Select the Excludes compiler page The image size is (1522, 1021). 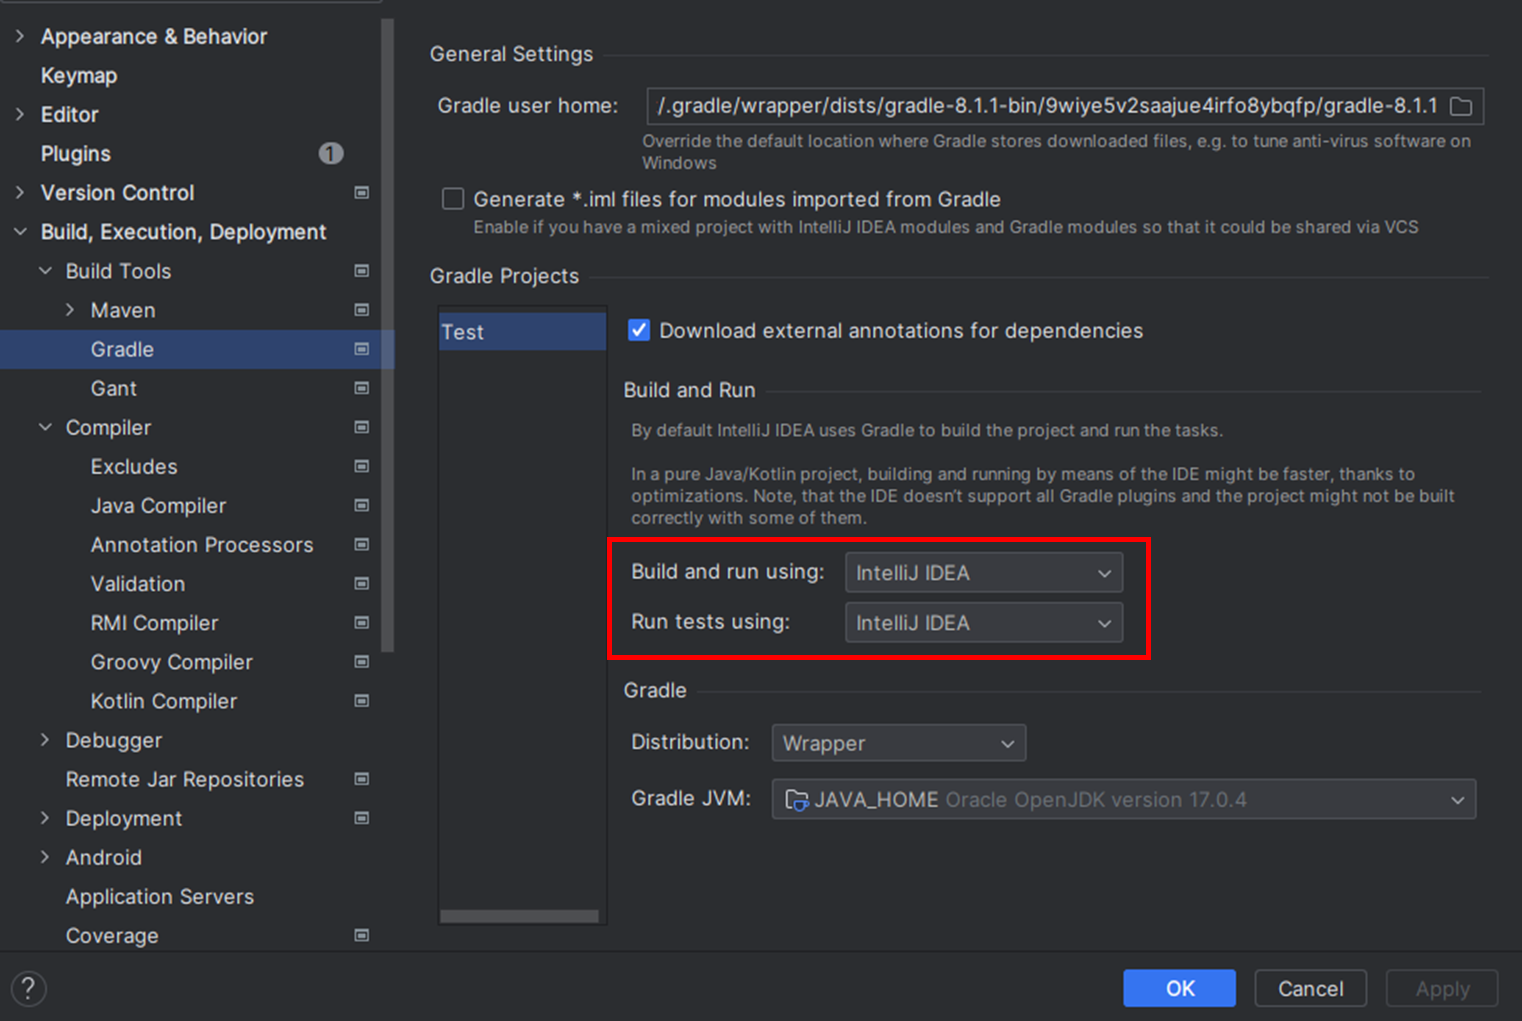(134, 466)
